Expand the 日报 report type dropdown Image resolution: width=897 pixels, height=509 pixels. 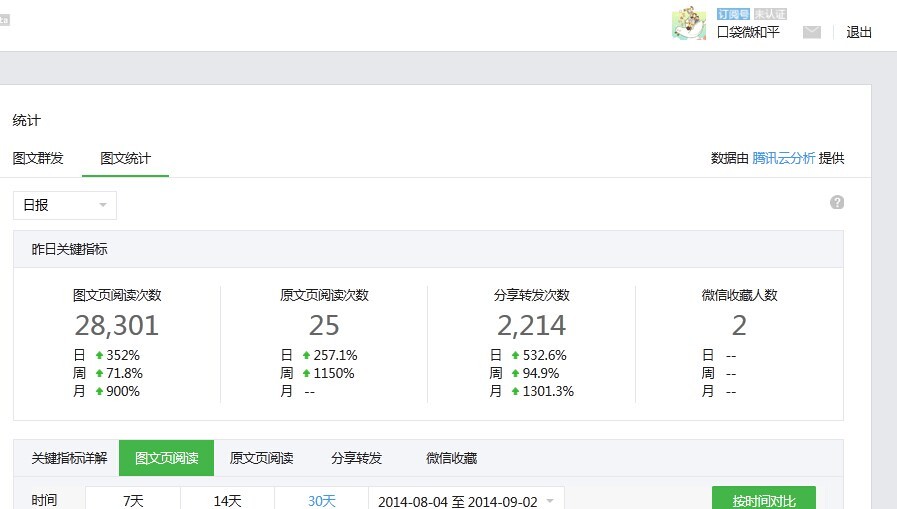click(65, 205)
